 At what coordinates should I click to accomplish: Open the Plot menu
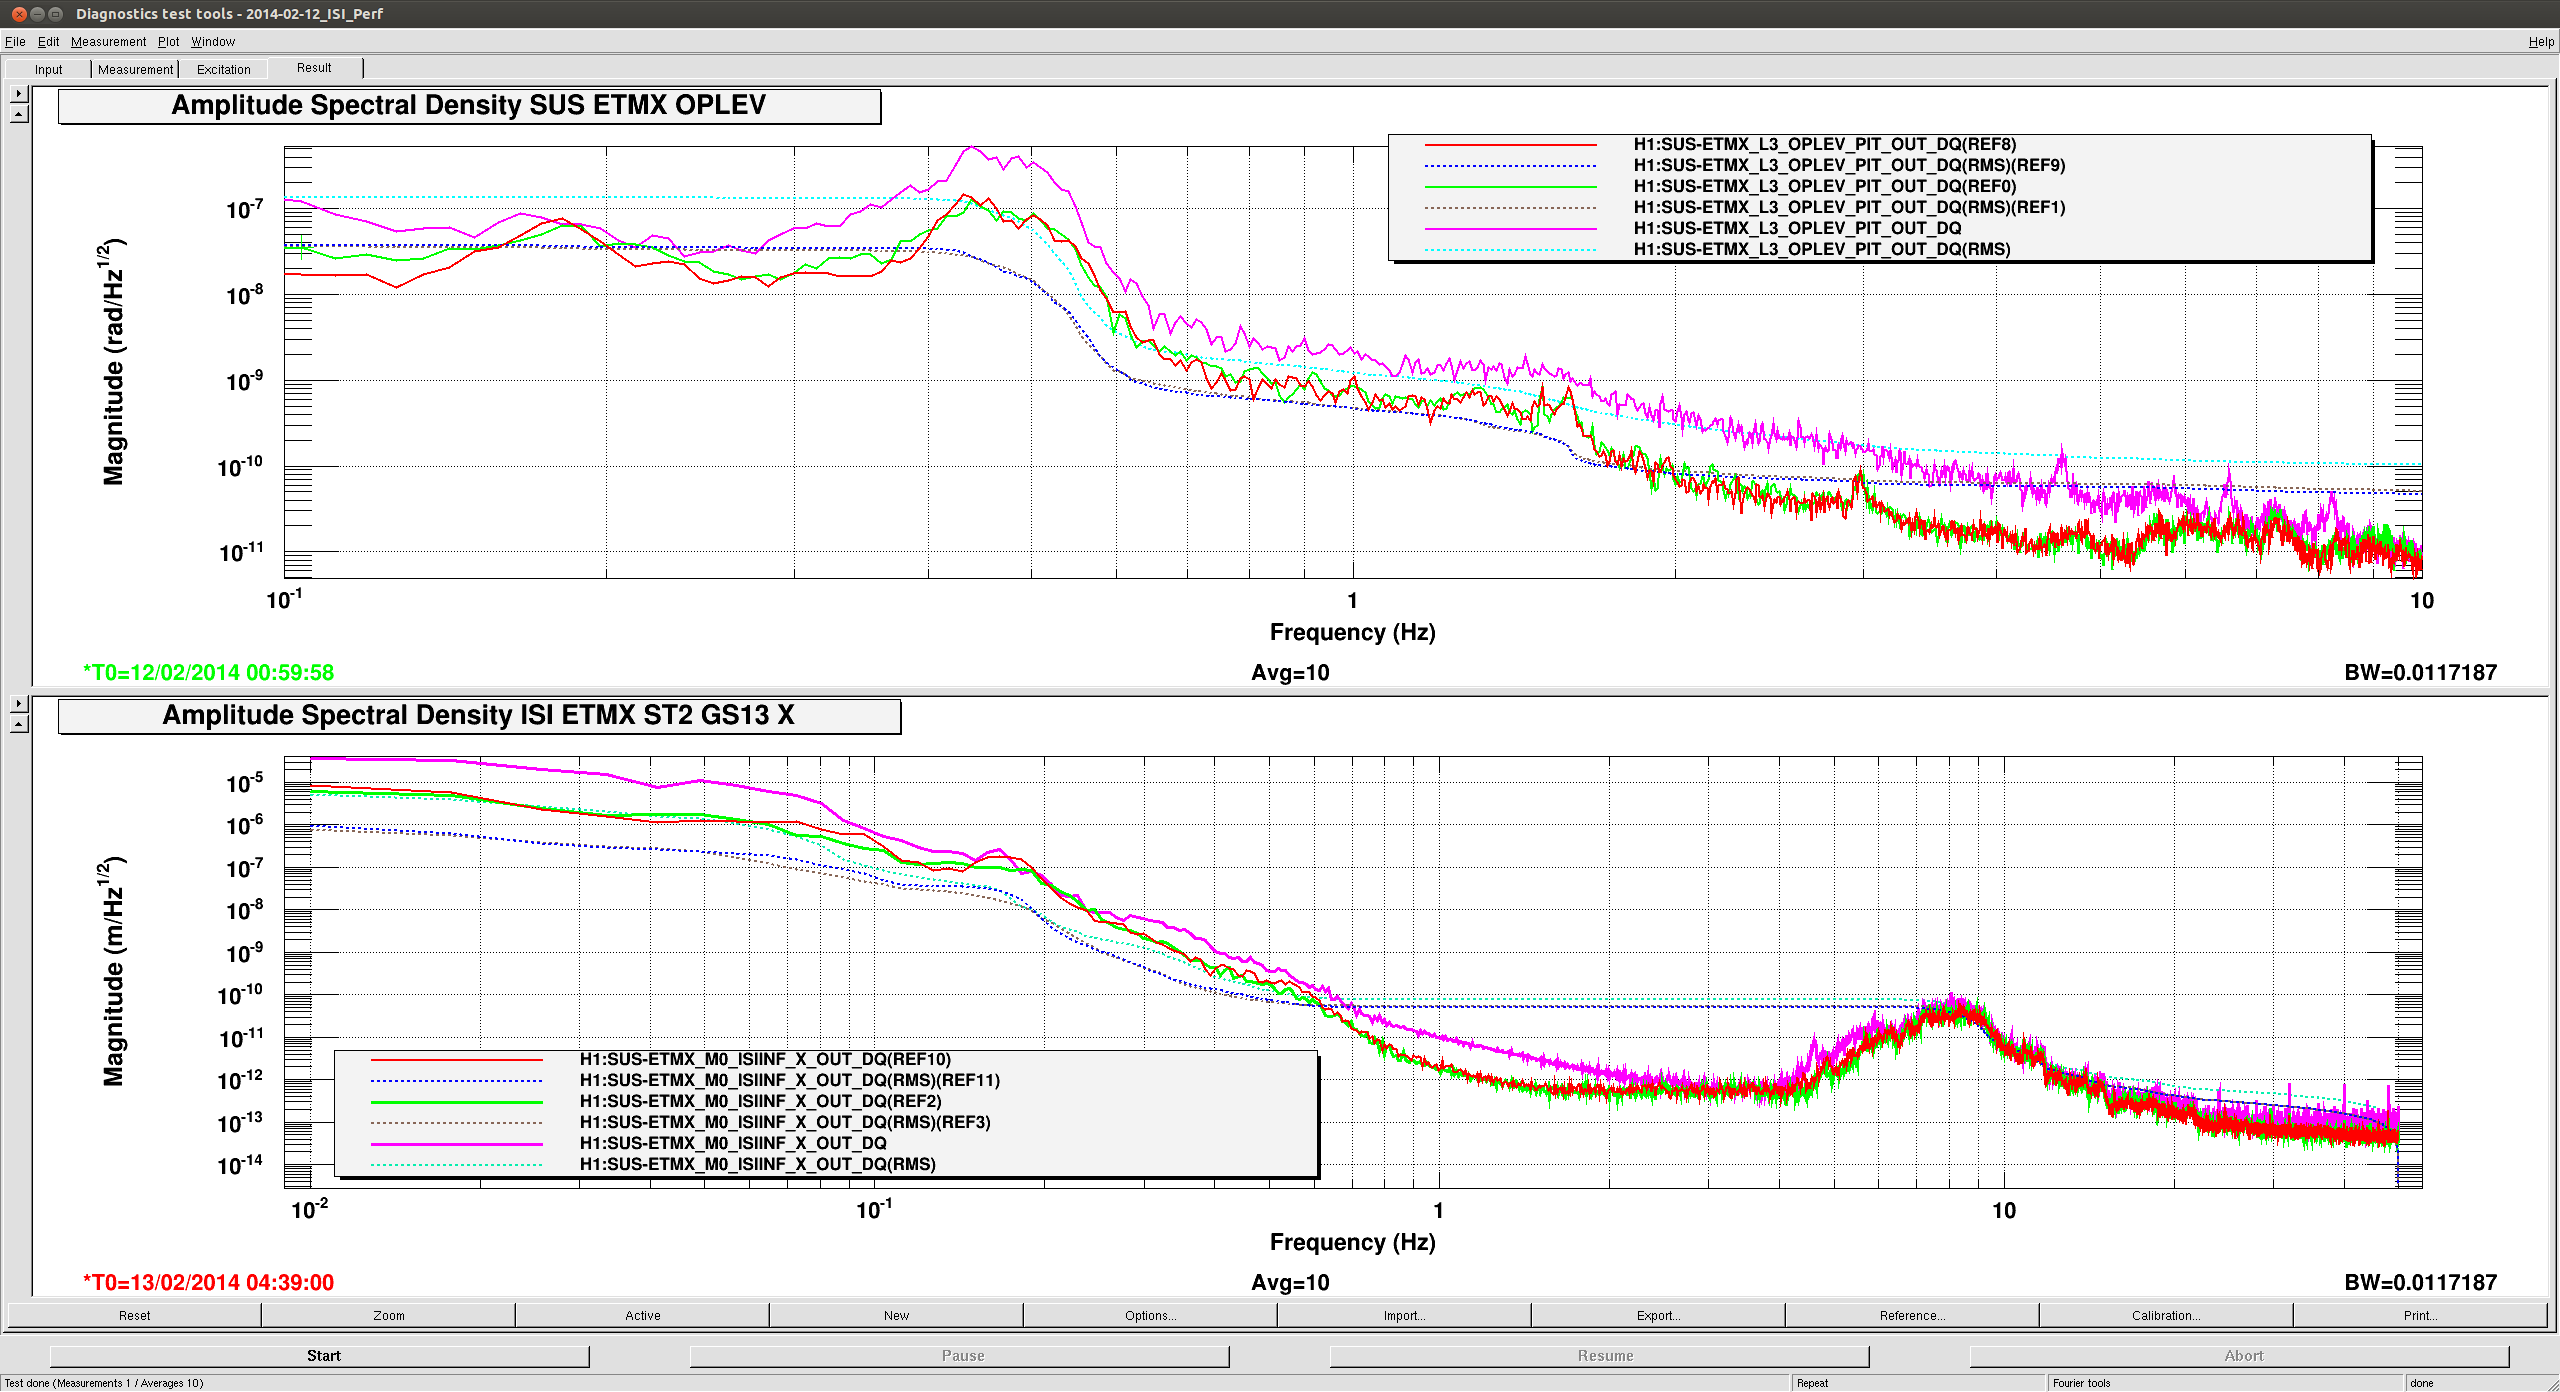[x=168, y=41]
